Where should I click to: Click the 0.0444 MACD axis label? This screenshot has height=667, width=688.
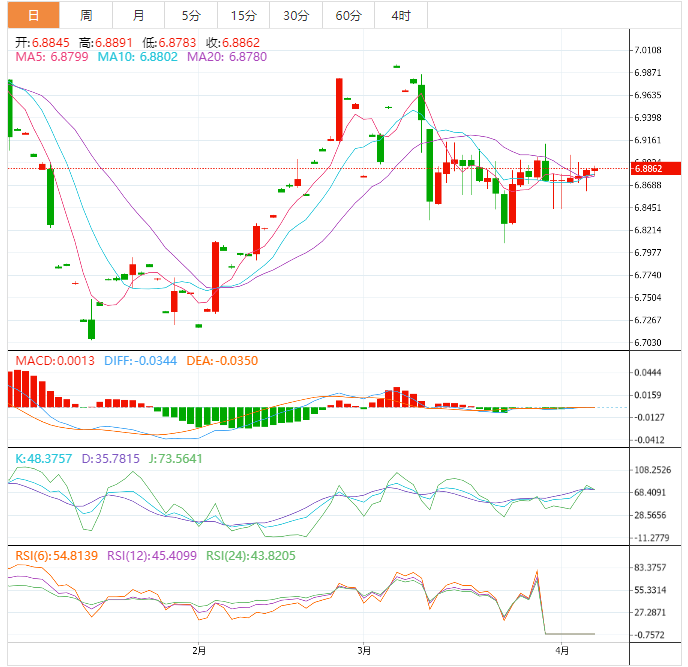[x=648, y=373]
